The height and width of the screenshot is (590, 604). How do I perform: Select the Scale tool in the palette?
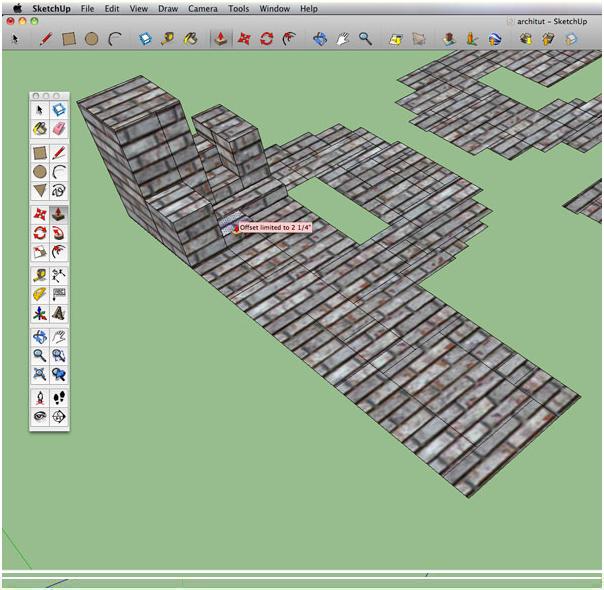(40, 251)
